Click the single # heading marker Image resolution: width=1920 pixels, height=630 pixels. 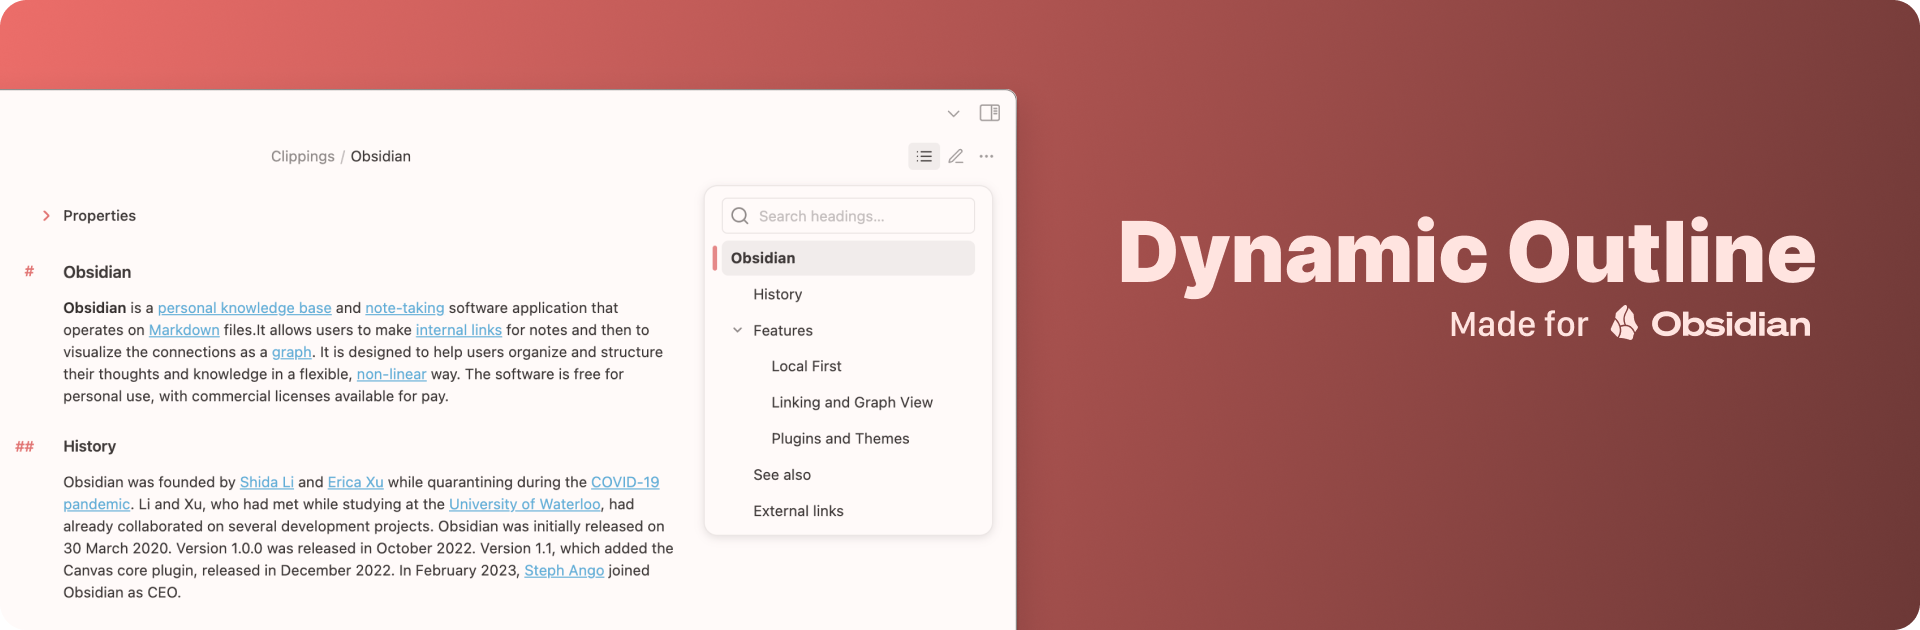(29, 272)
